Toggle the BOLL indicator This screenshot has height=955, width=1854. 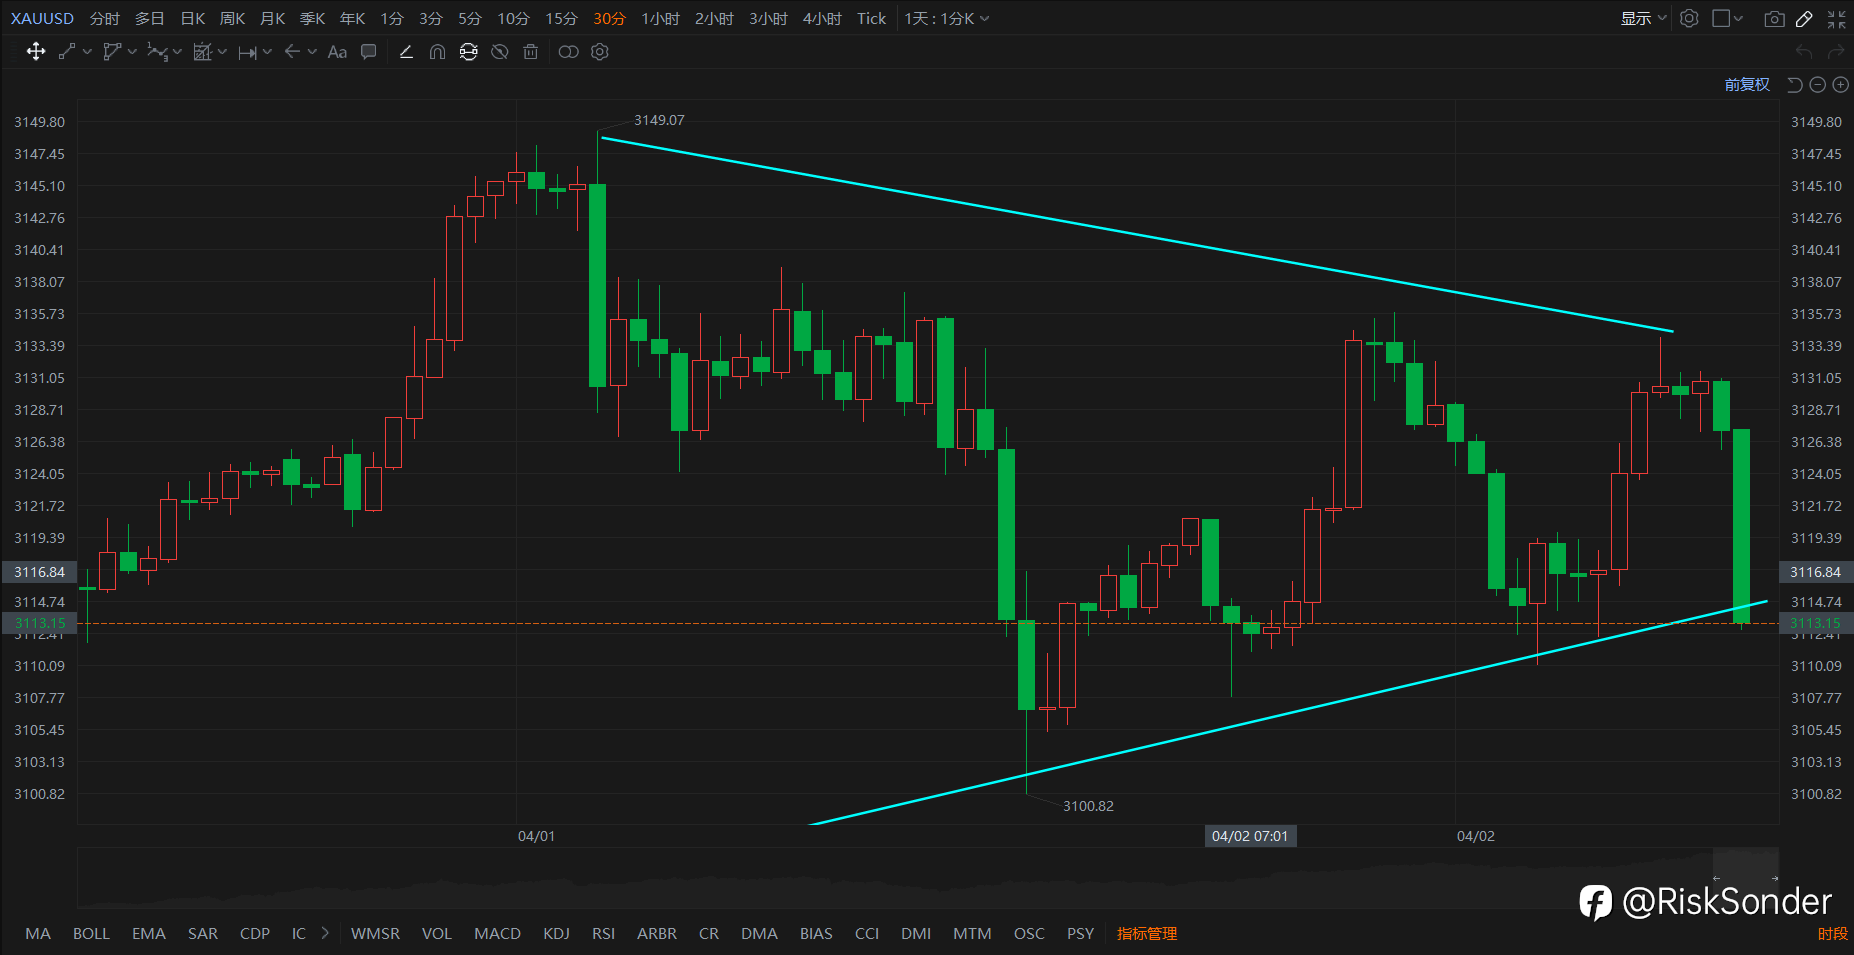coord(91,934)
